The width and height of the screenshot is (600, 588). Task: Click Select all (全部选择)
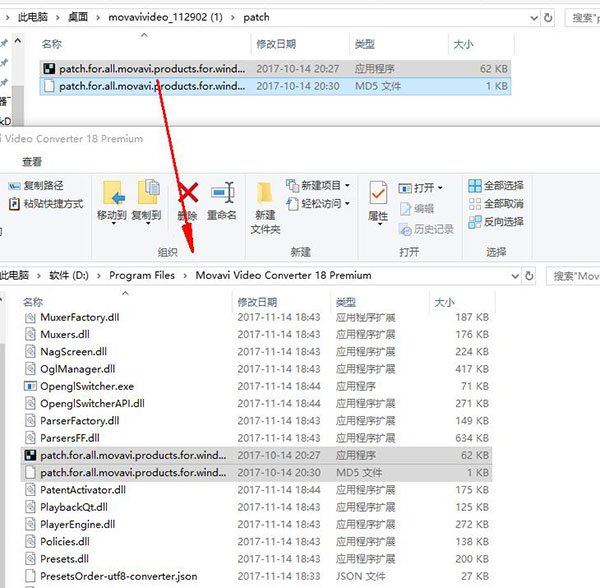[496, 186]
